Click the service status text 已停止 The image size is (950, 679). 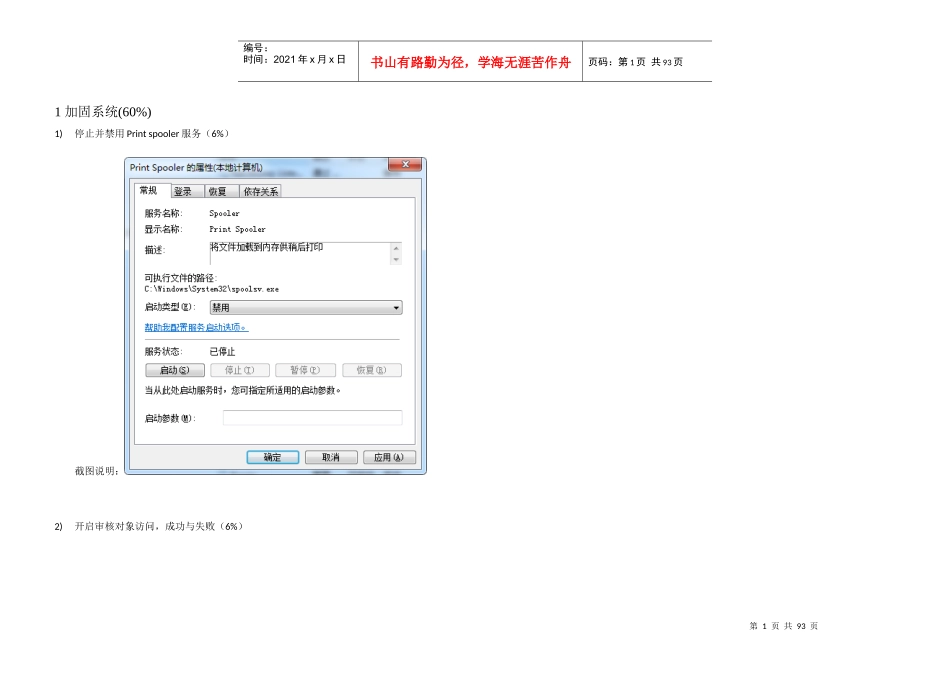coord(222,351)
